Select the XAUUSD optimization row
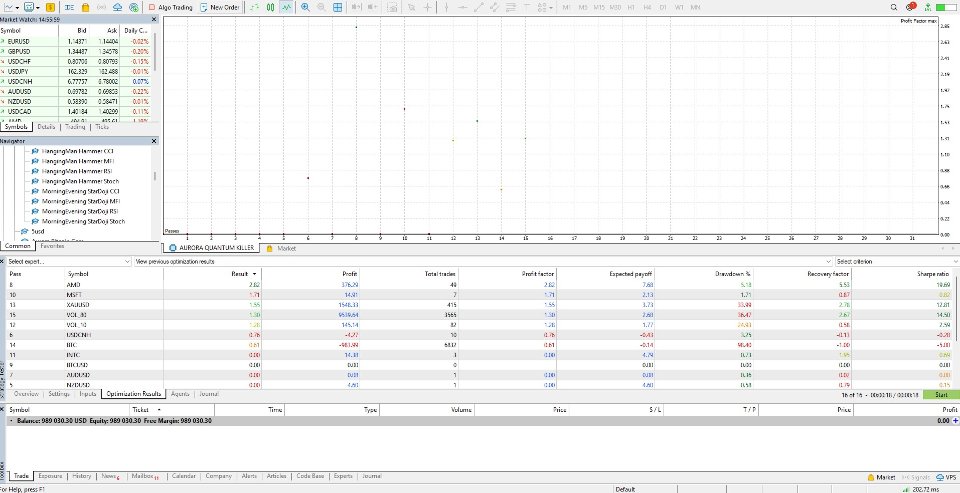The height and width of the screenshot is (493, 960). pyautogui.click(x=479, y=304)
